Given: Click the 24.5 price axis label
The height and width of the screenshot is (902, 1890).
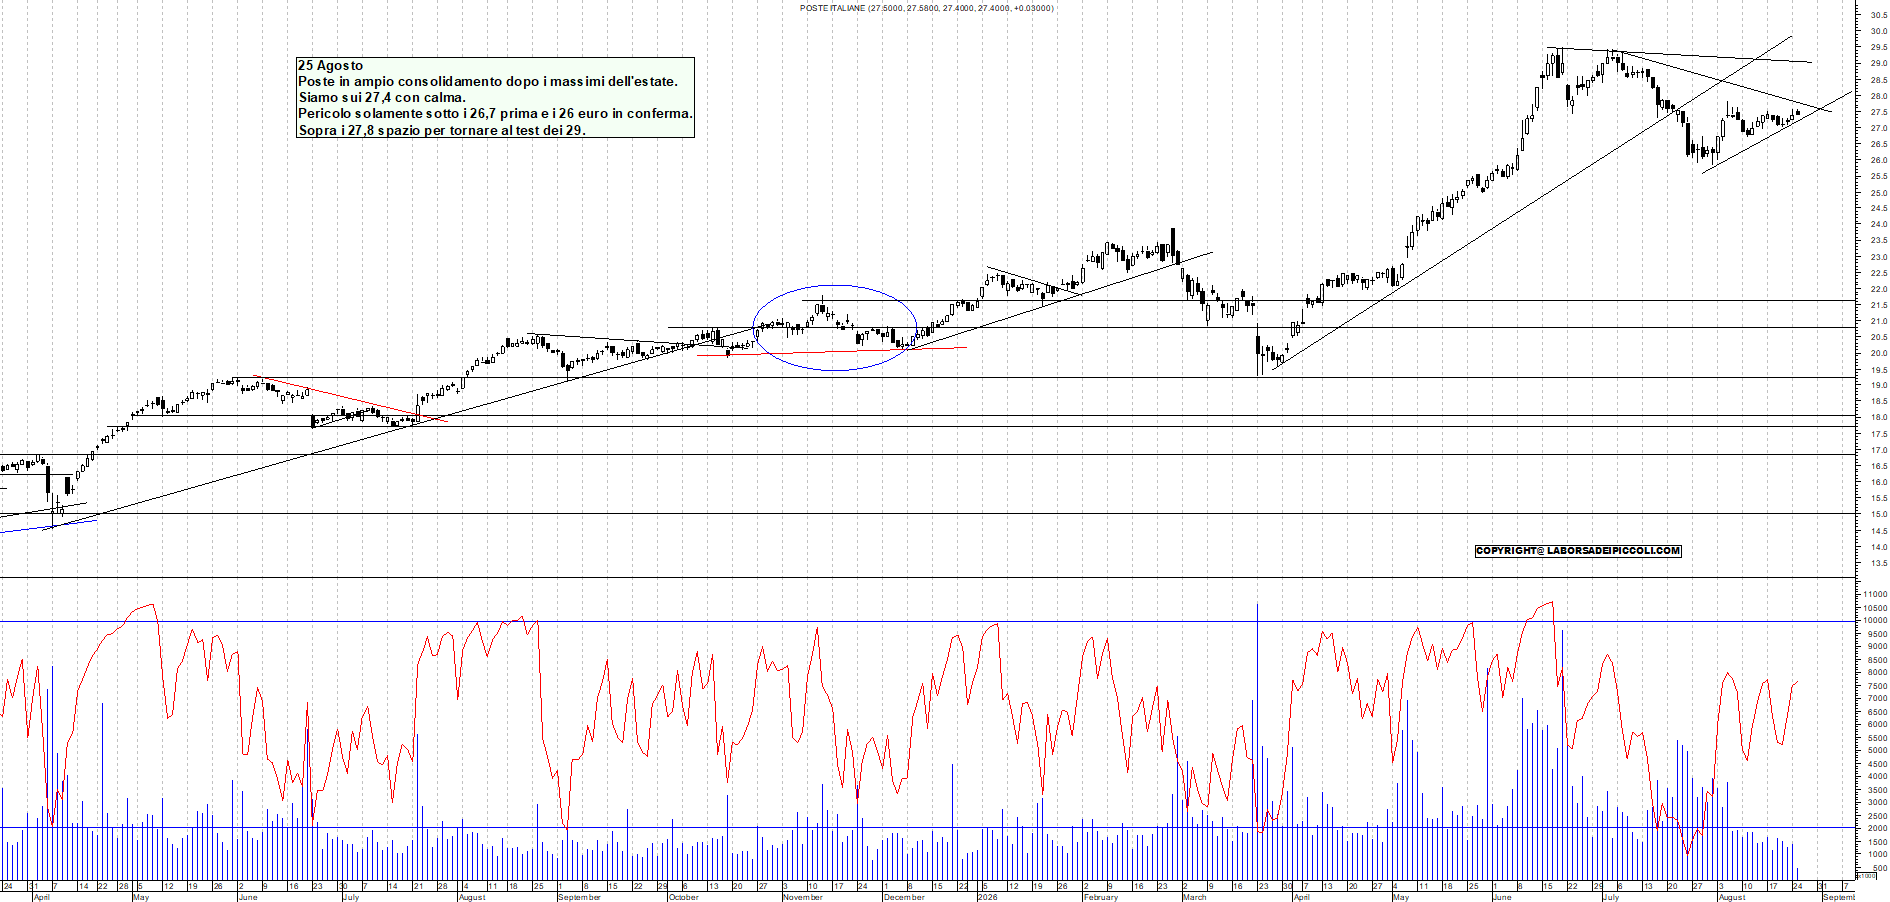Looking at the screenshot, I should (x=1878, y=208).
